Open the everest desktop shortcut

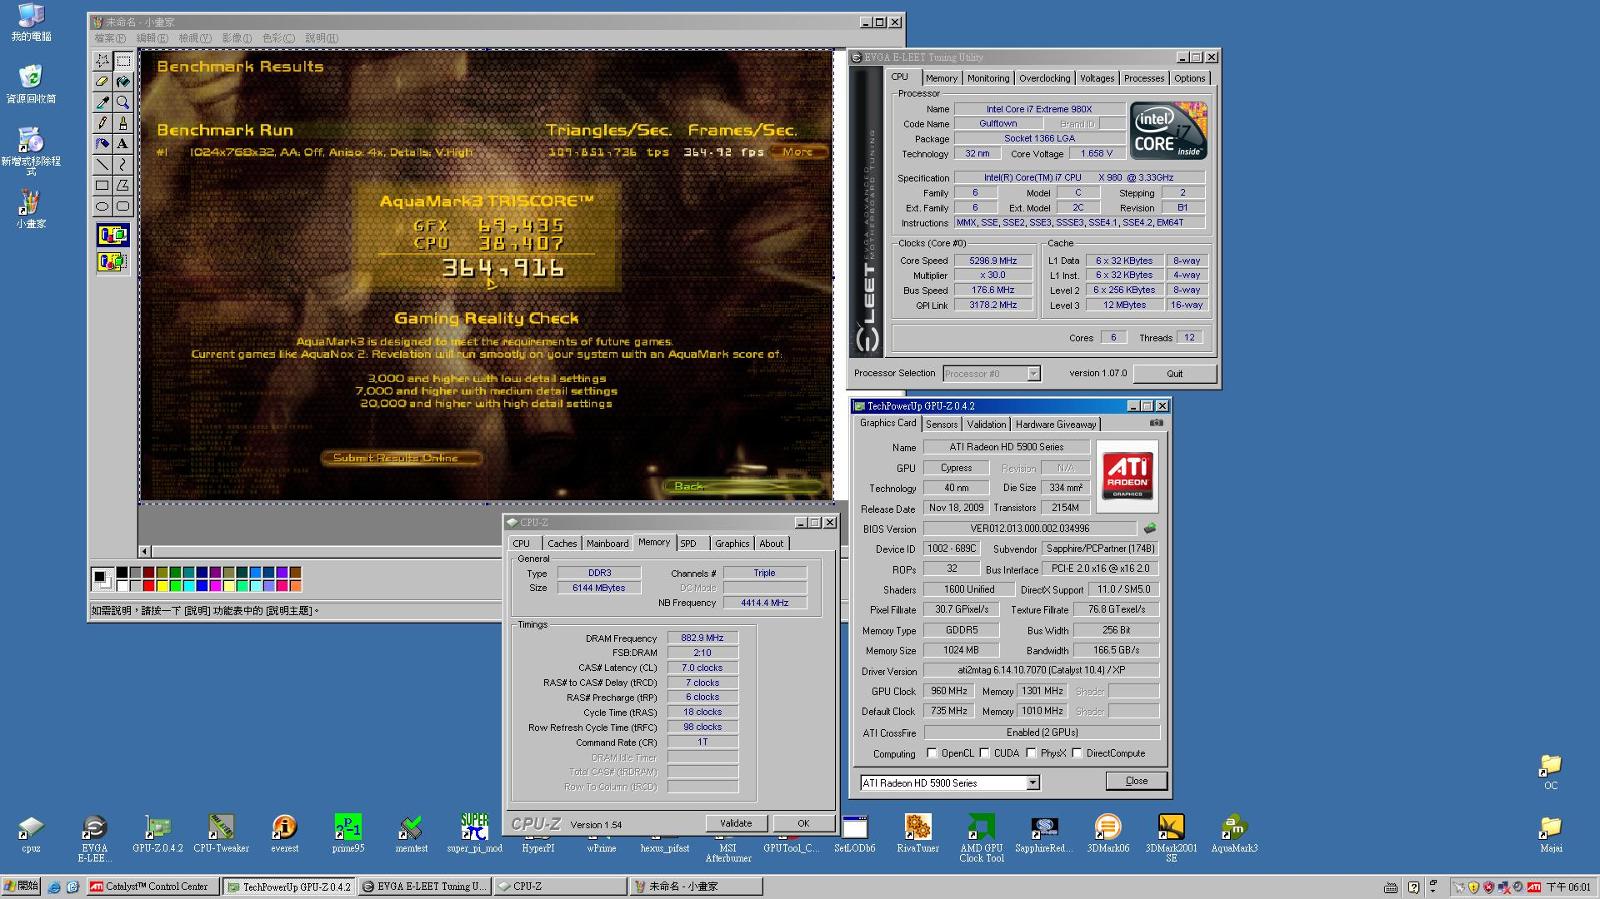pos(284,833)
